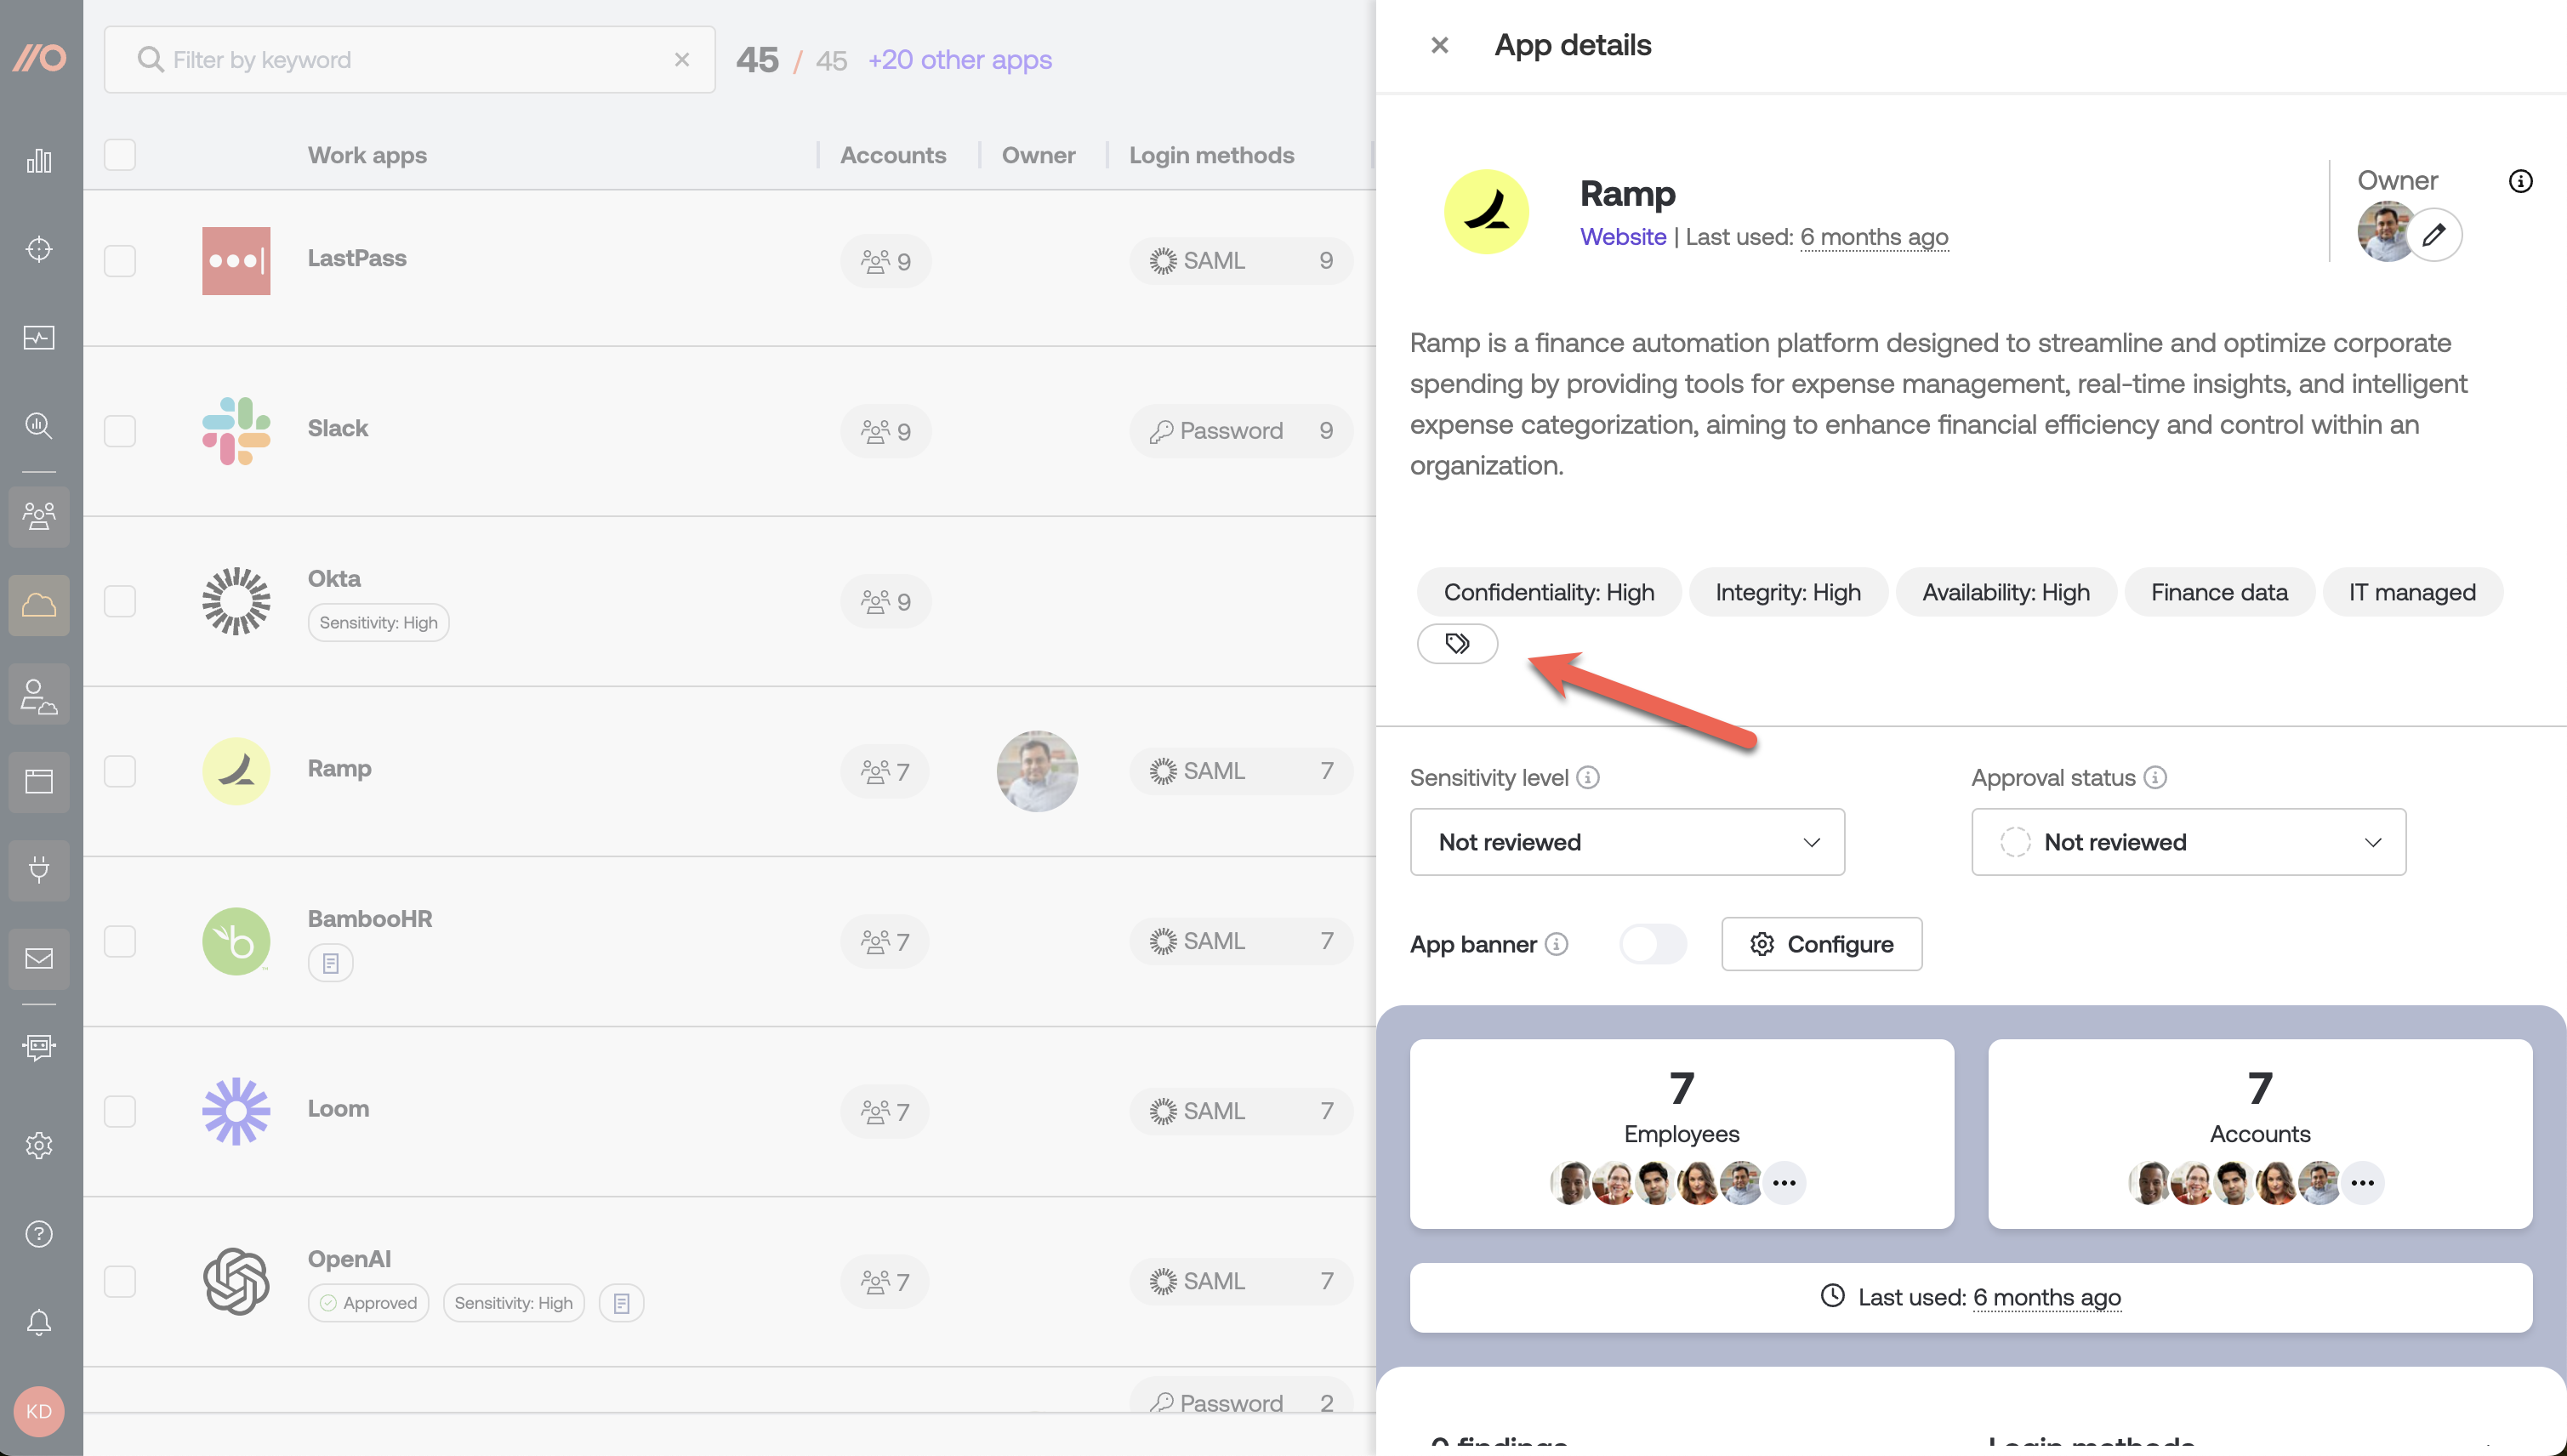The height and width of the screenshot is (1456, 2567).
Task: Toggle the App banner switch
Action: click(1653, 944)
